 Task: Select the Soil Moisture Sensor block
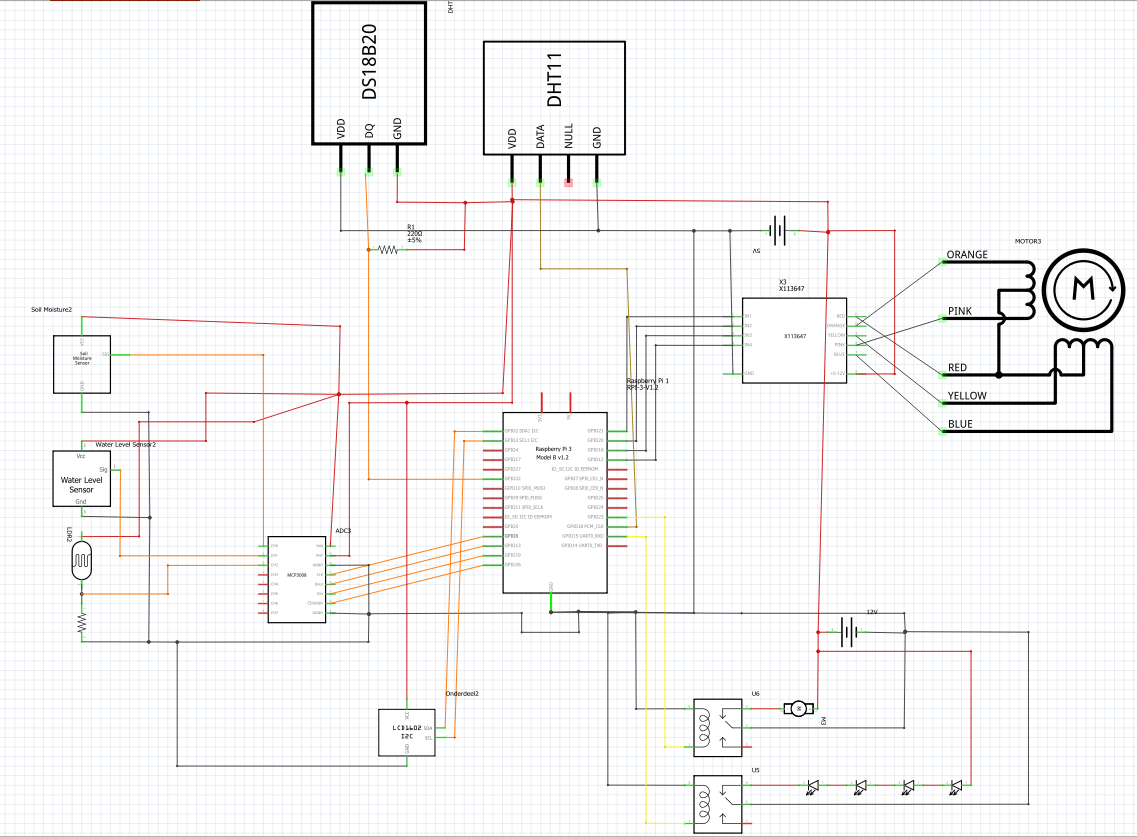[82, 364]
